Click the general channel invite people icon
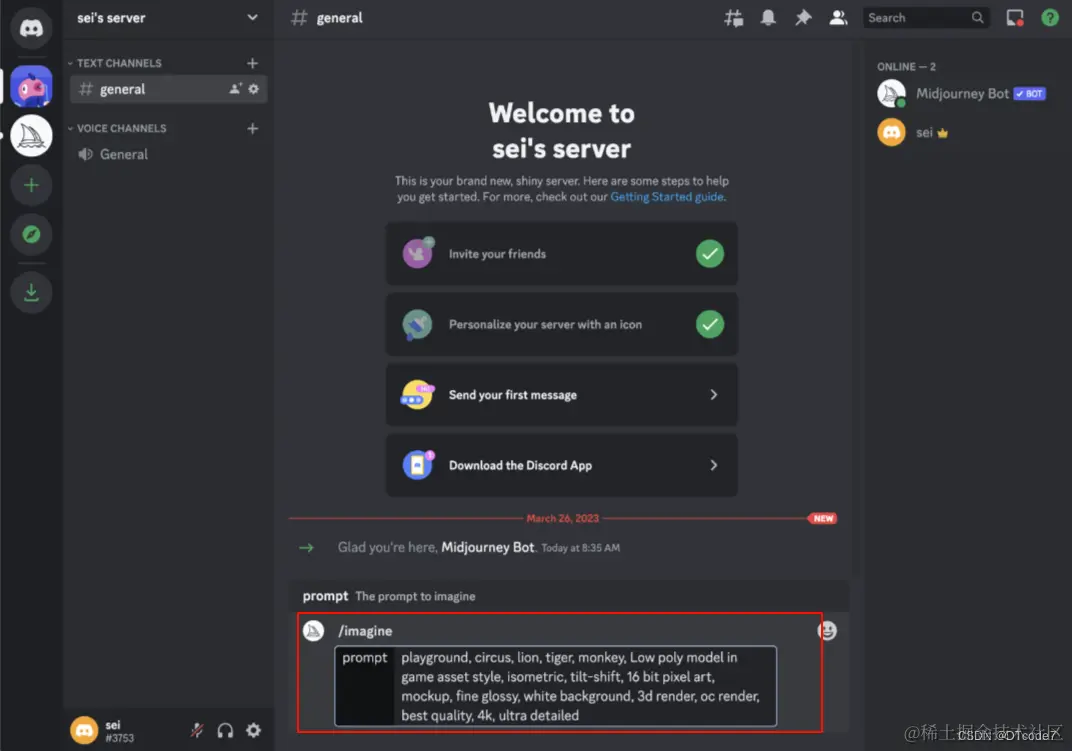Image resolution: width=1072 pixels, height=751 pixels. [235, 89]
